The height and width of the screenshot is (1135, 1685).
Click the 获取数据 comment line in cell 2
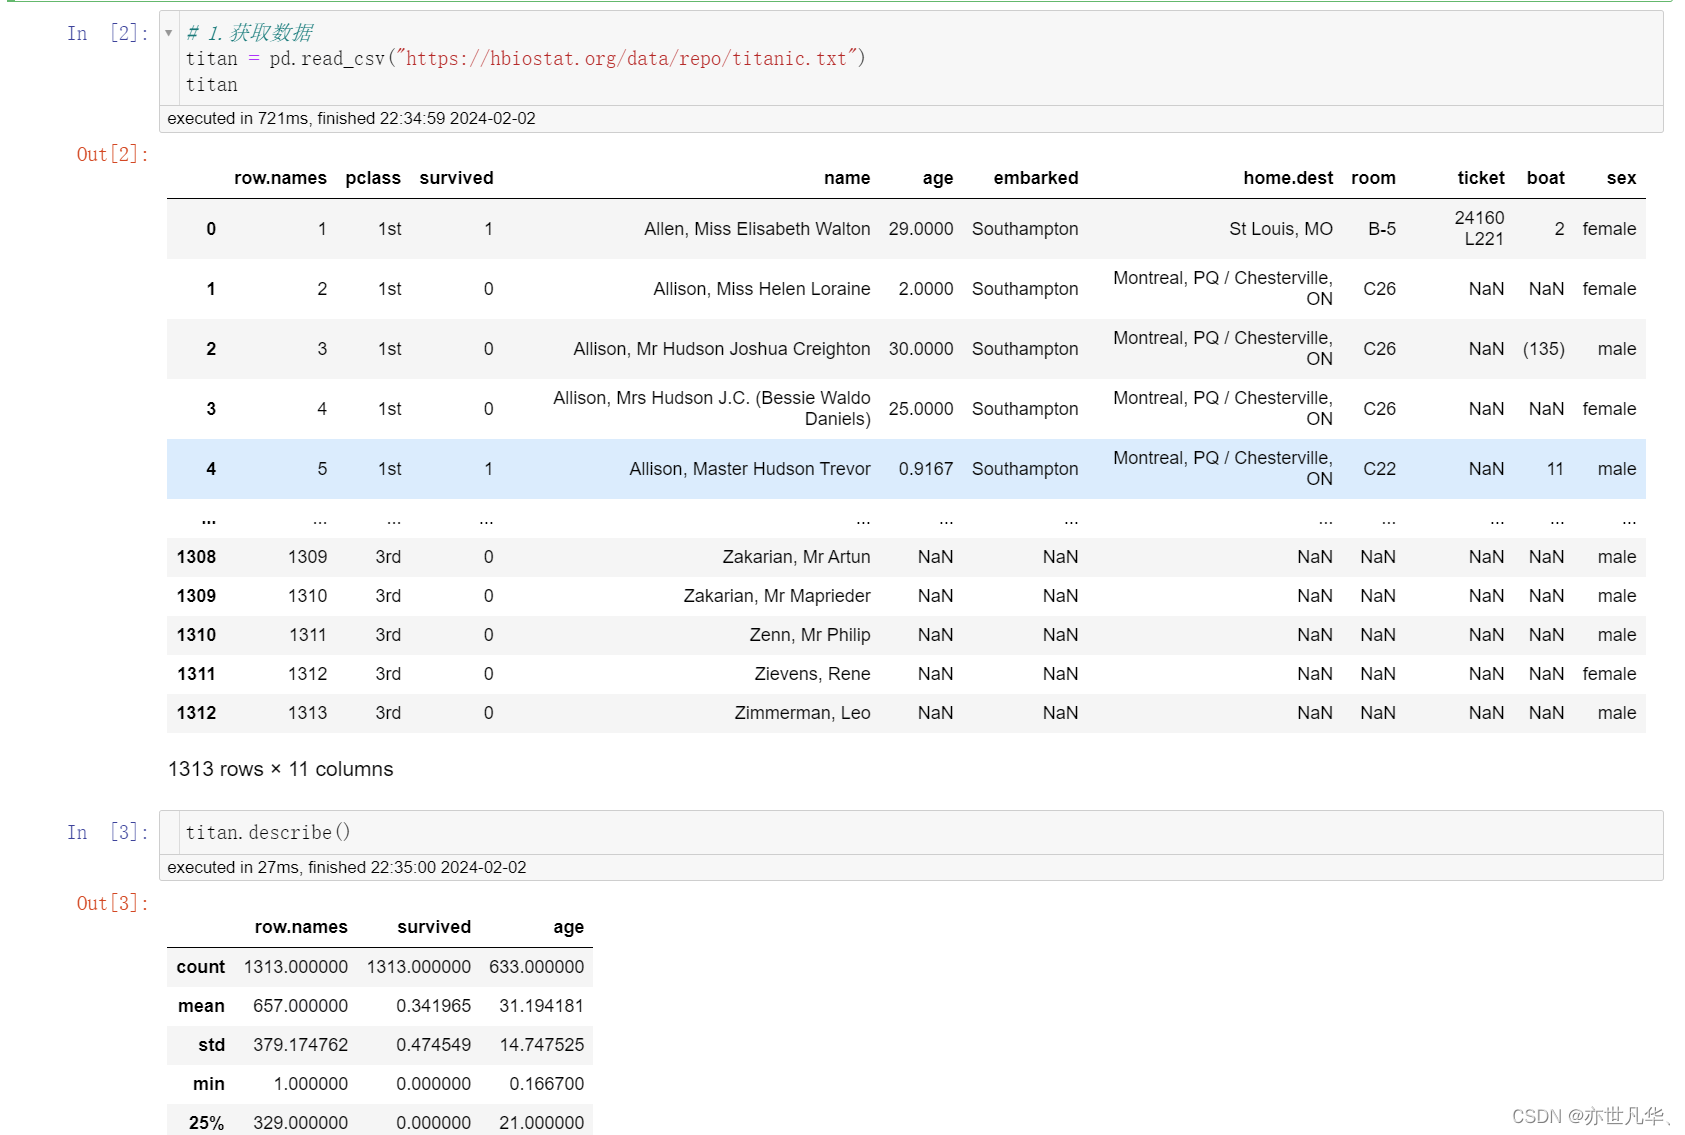click(249, 33)
